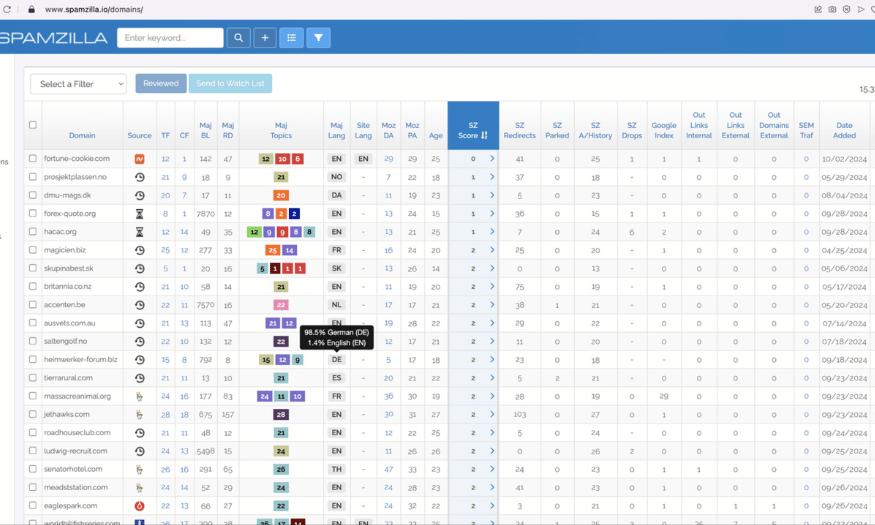Click the source icon for meadststation.com
This screenshot has width=875, height=525.
pos(140,488)
